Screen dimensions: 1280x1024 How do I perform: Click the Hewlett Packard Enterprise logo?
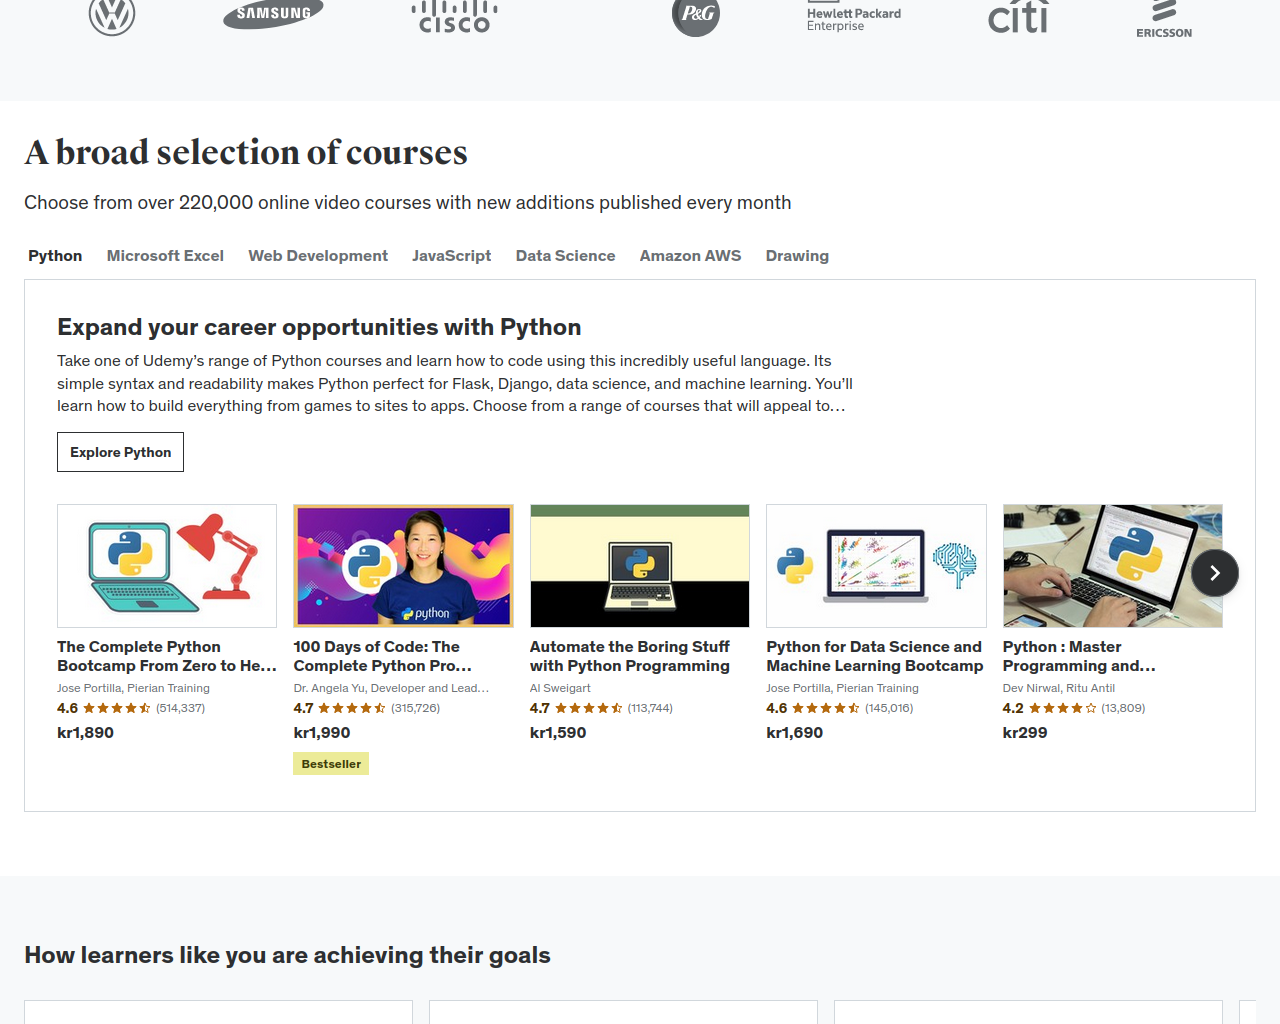tap(854, 19)
